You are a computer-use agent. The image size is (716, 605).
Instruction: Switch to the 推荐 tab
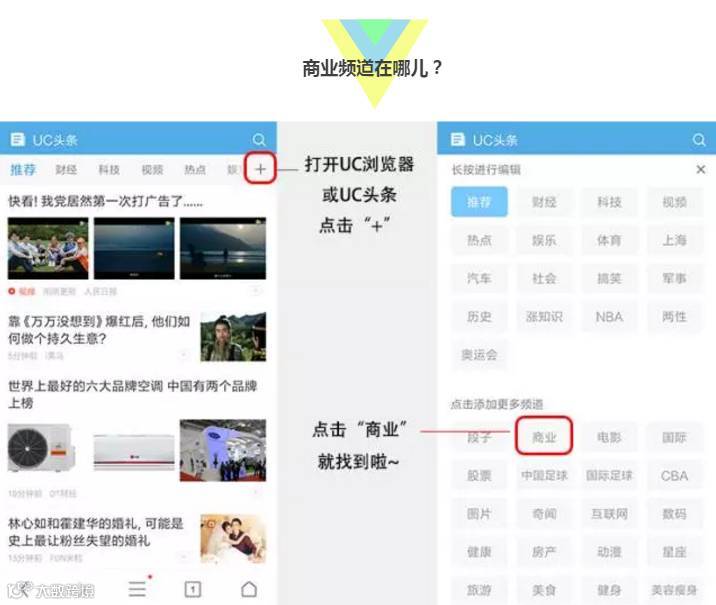[23, 170]
